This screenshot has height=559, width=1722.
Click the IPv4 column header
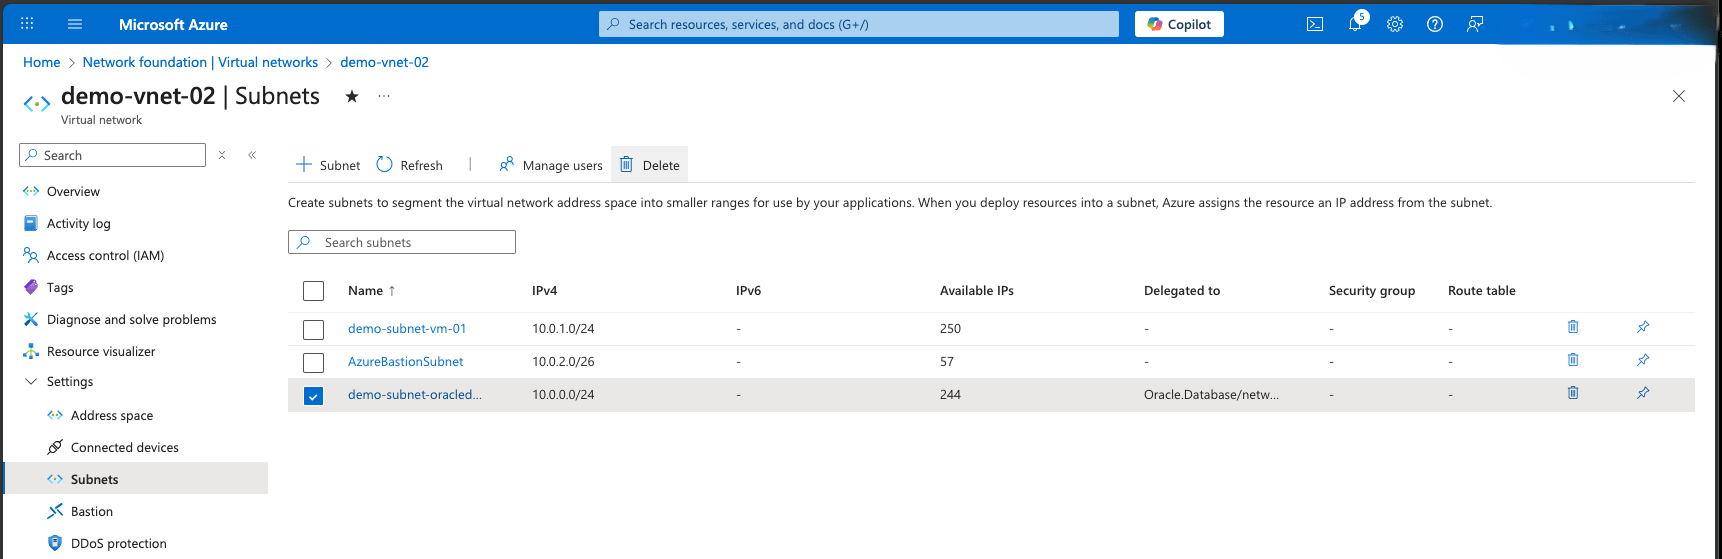tap(545, 291)
